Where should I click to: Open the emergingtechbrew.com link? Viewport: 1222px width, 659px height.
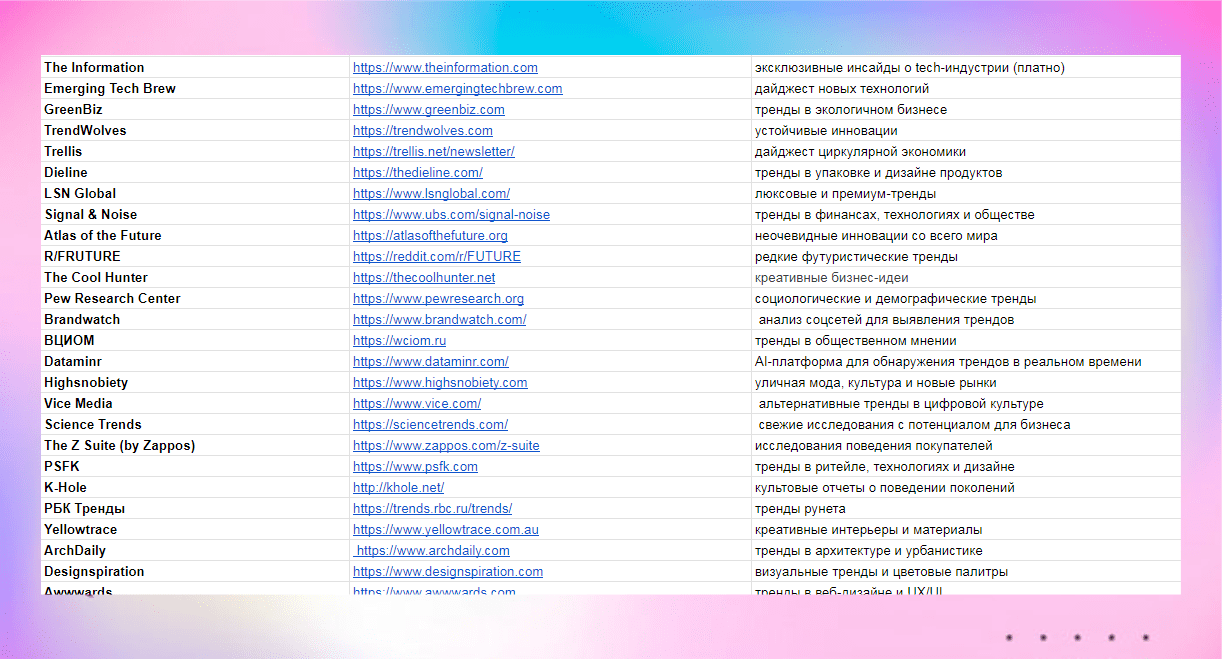[457, 89]
